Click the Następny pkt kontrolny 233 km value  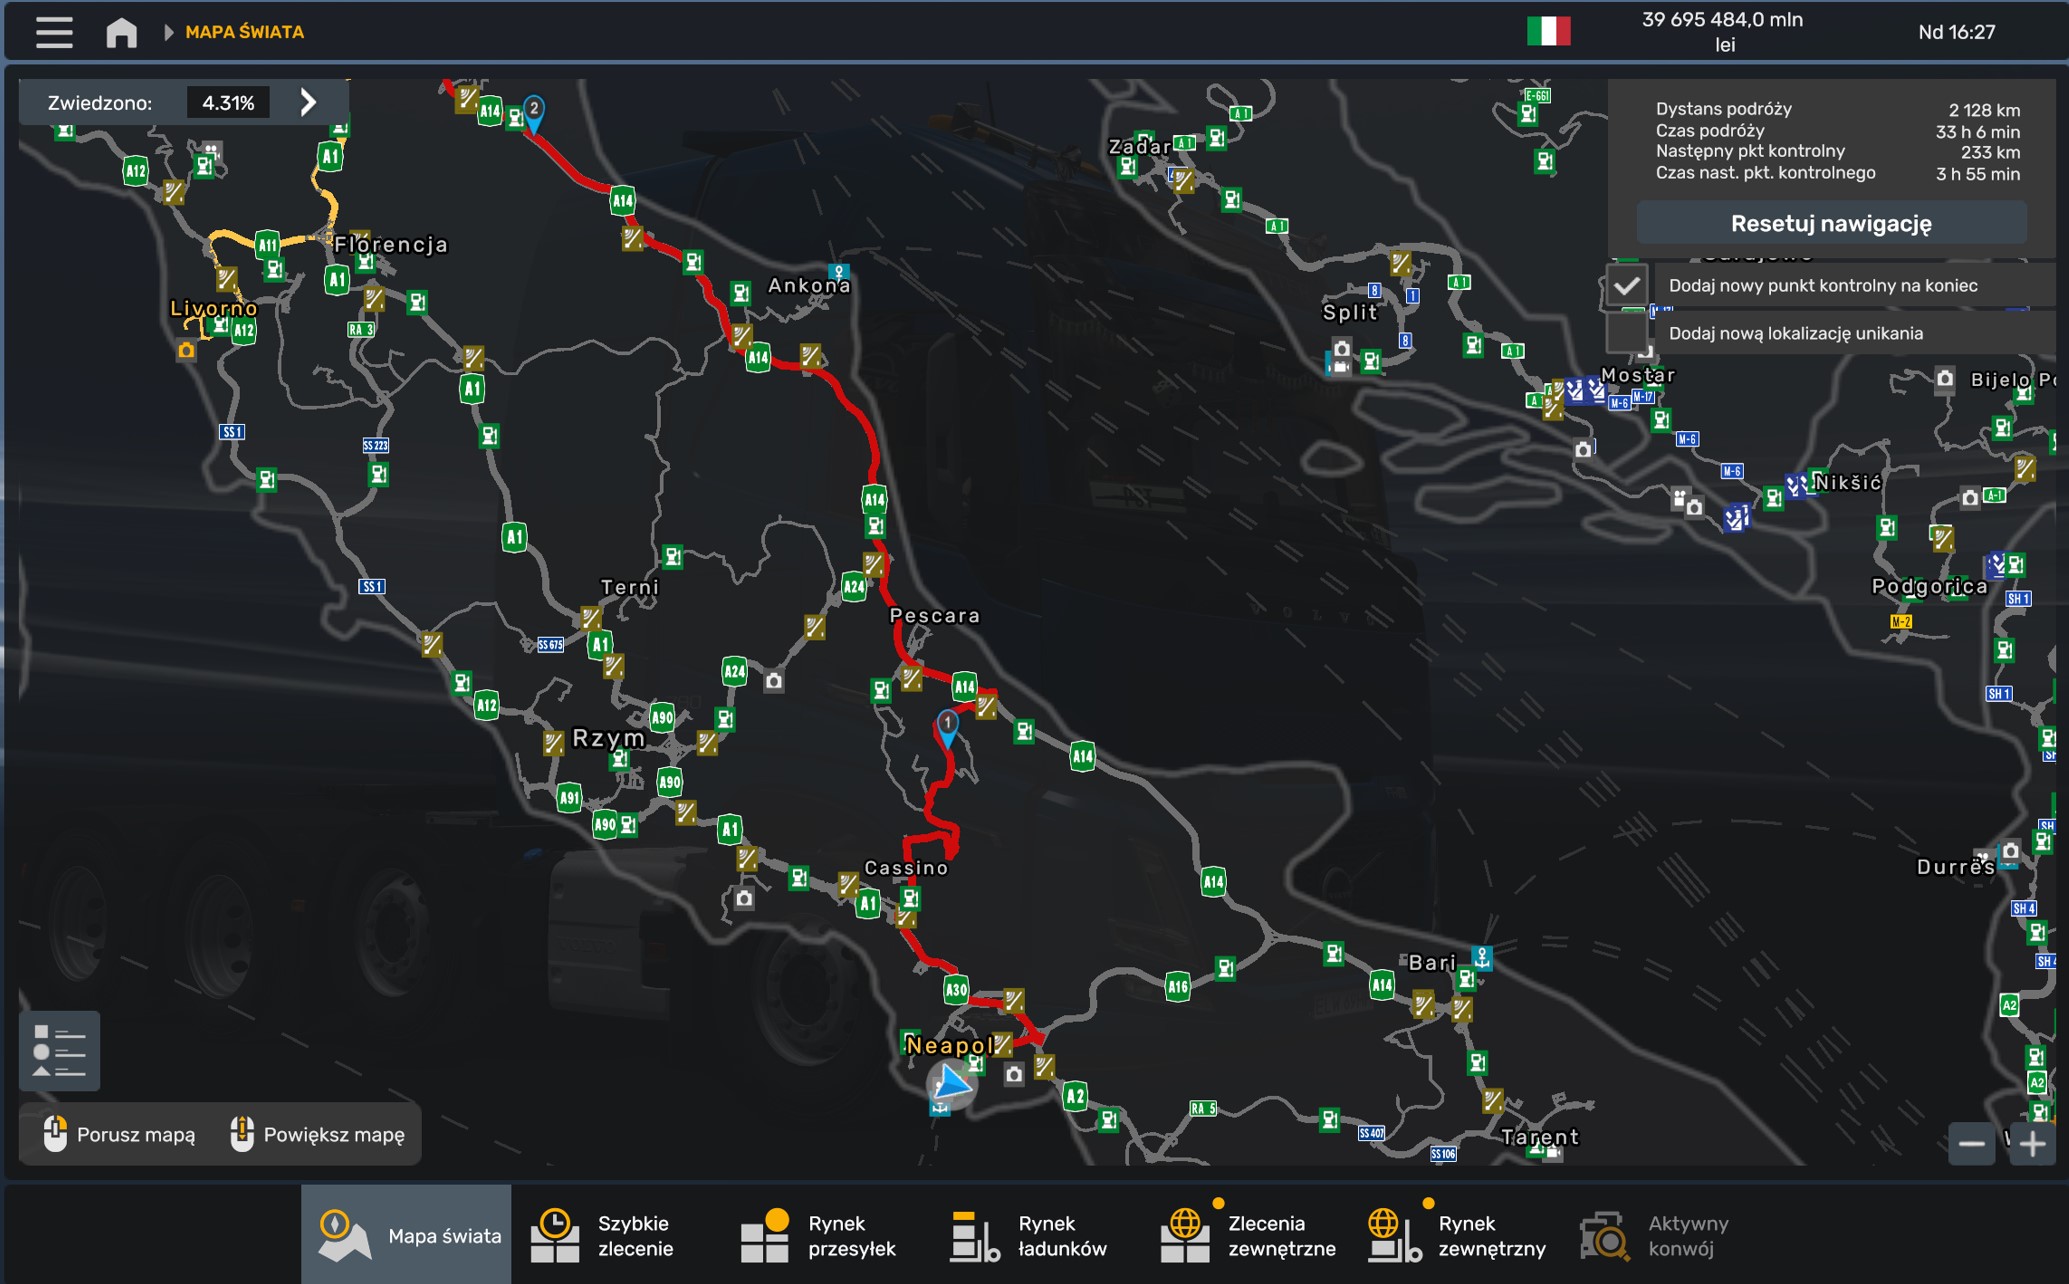[x=1990, y=153]
